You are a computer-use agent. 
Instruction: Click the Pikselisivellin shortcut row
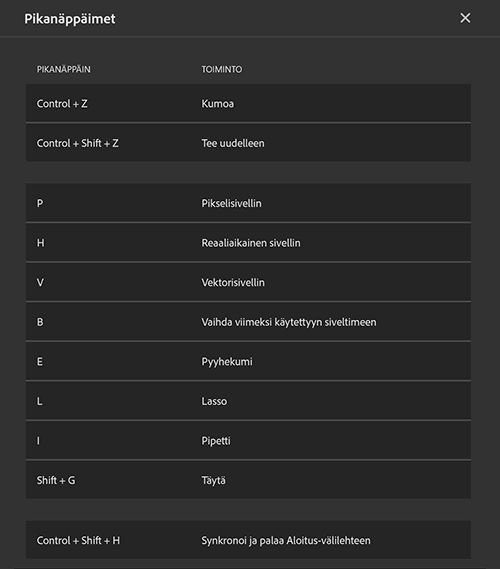click(248, 203)
